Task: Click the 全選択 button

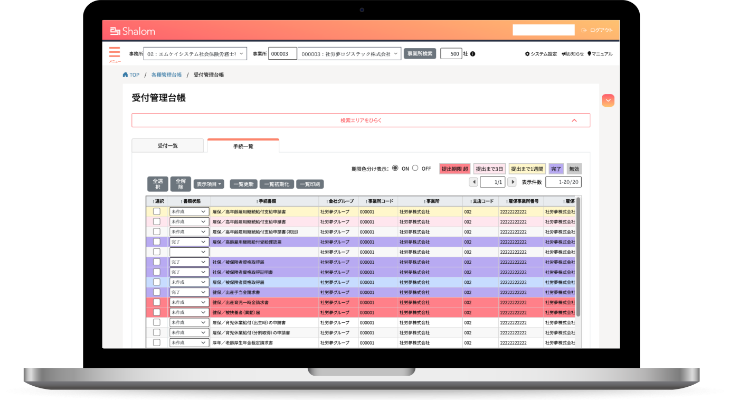Action: click(x=157, y=184)
